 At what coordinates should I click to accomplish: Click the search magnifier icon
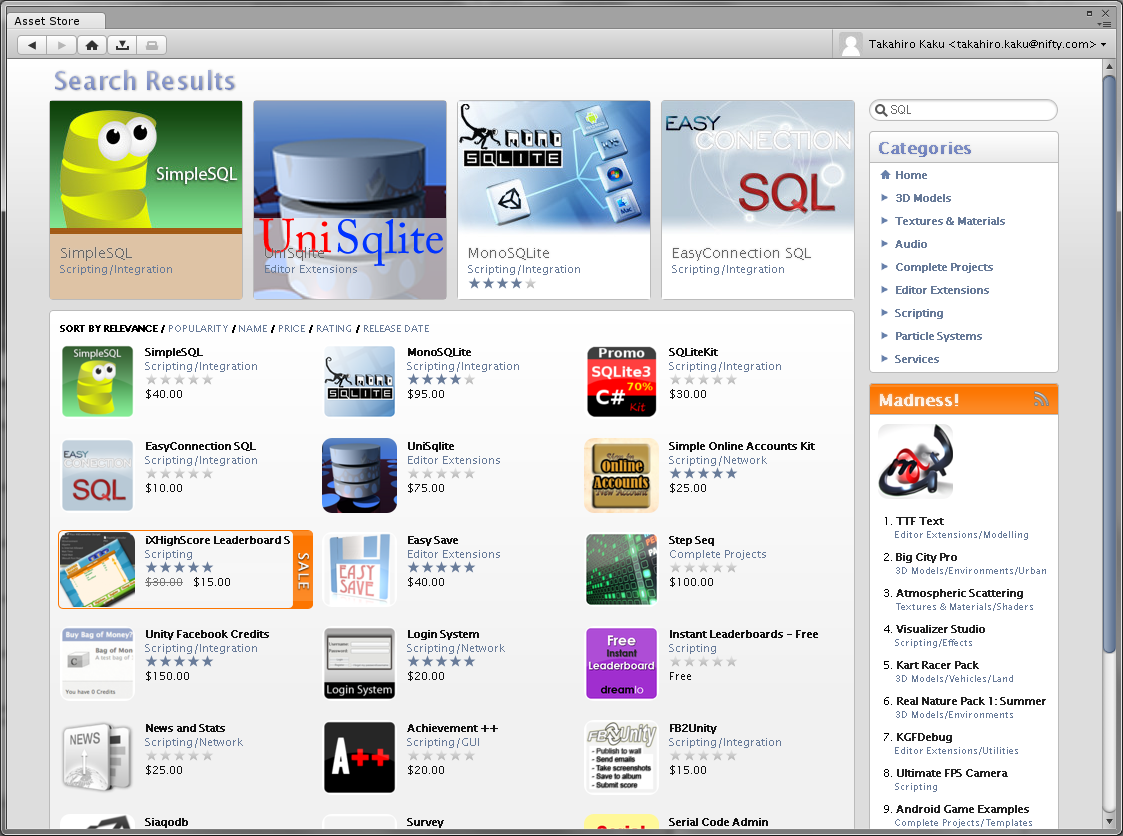coord(881,110)
